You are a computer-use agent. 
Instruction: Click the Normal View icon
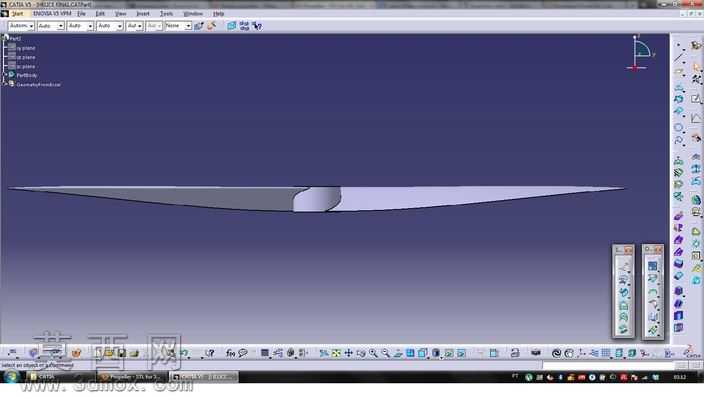(x=398, y=353)
